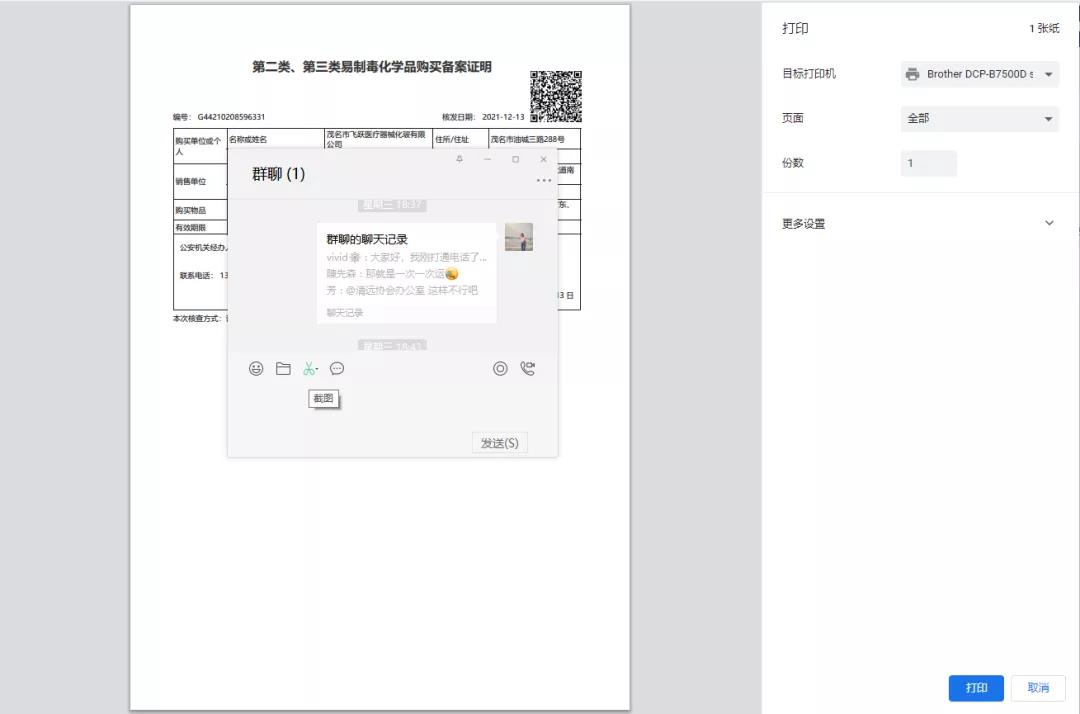
Task: Click the 份数 copies input field
Action: pos(928,163)
